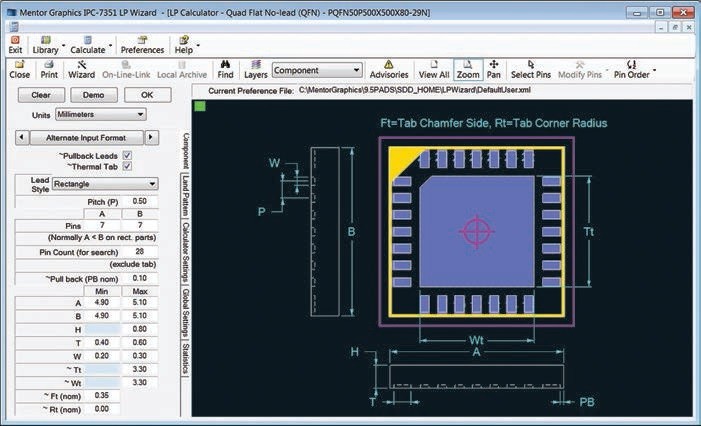Image resolution: width=701 pixels, height=426 pixels.
Task: Show the Advisories warnings
Action: pyautogui.click(x=389, y=70)
